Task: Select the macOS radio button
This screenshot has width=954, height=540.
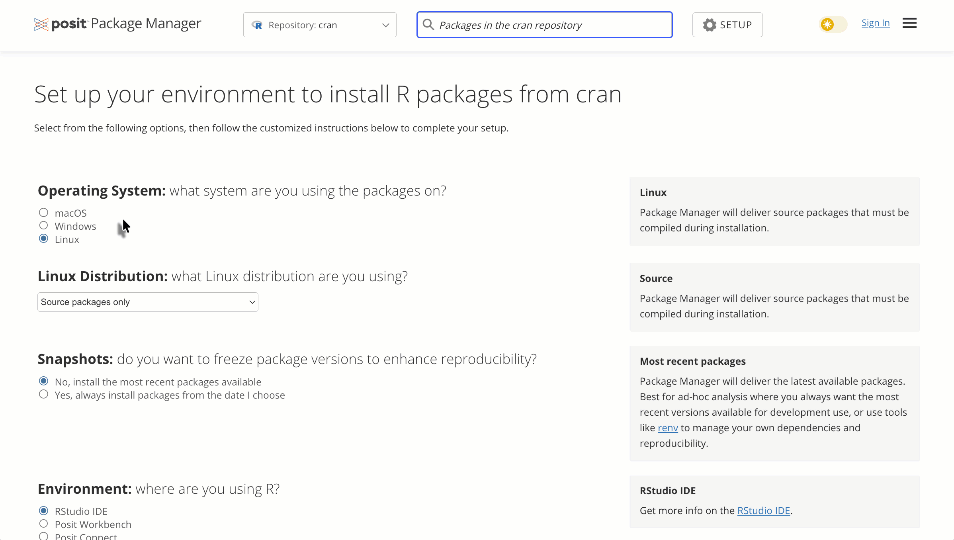Action: coord(43,213)
